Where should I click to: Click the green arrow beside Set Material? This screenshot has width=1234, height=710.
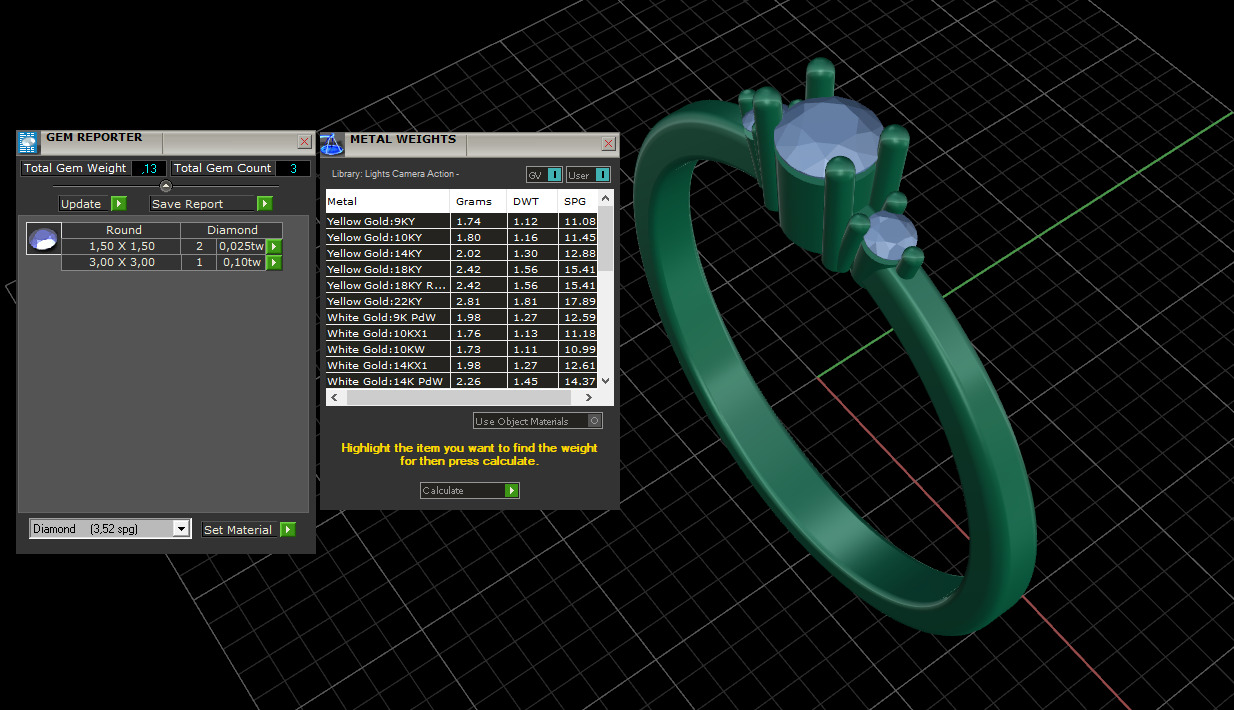coord(288,530)
